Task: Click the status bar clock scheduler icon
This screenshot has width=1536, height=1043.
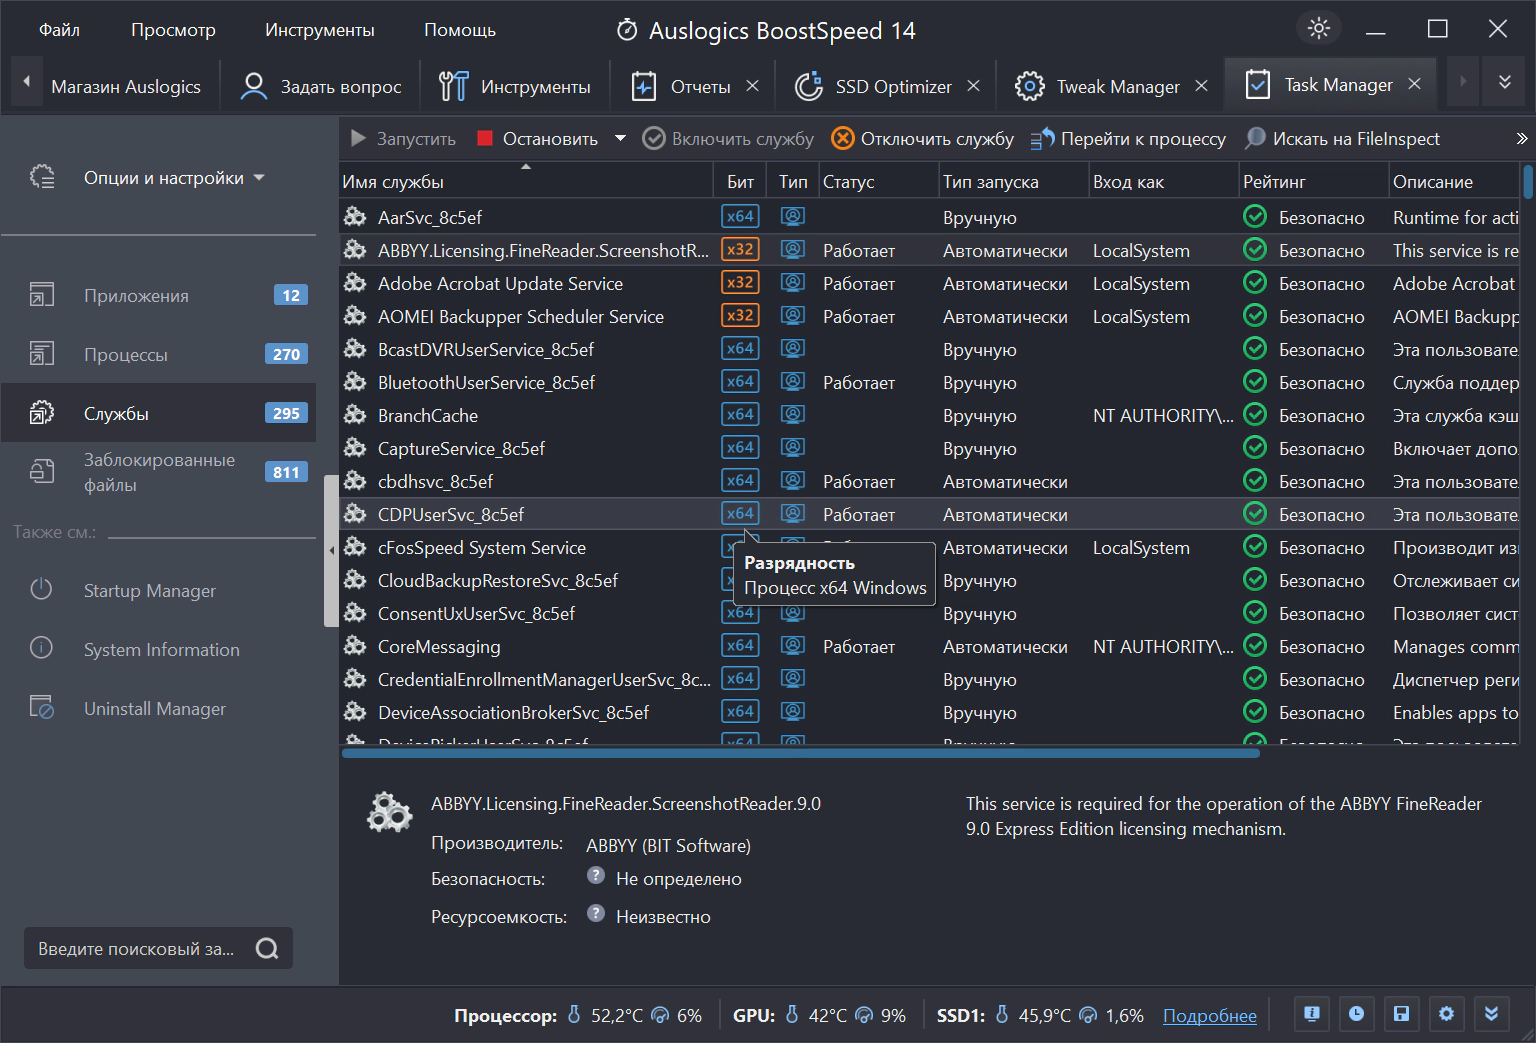Action: 1356,1014
